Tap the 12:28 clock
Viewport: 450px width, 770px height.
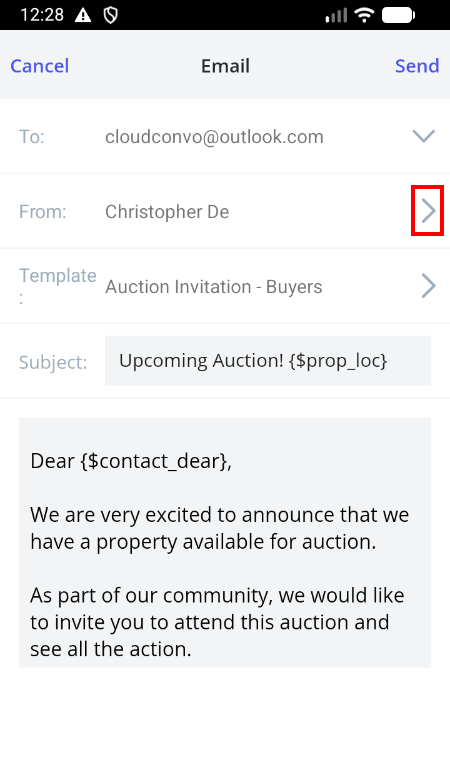click(42, 15)
